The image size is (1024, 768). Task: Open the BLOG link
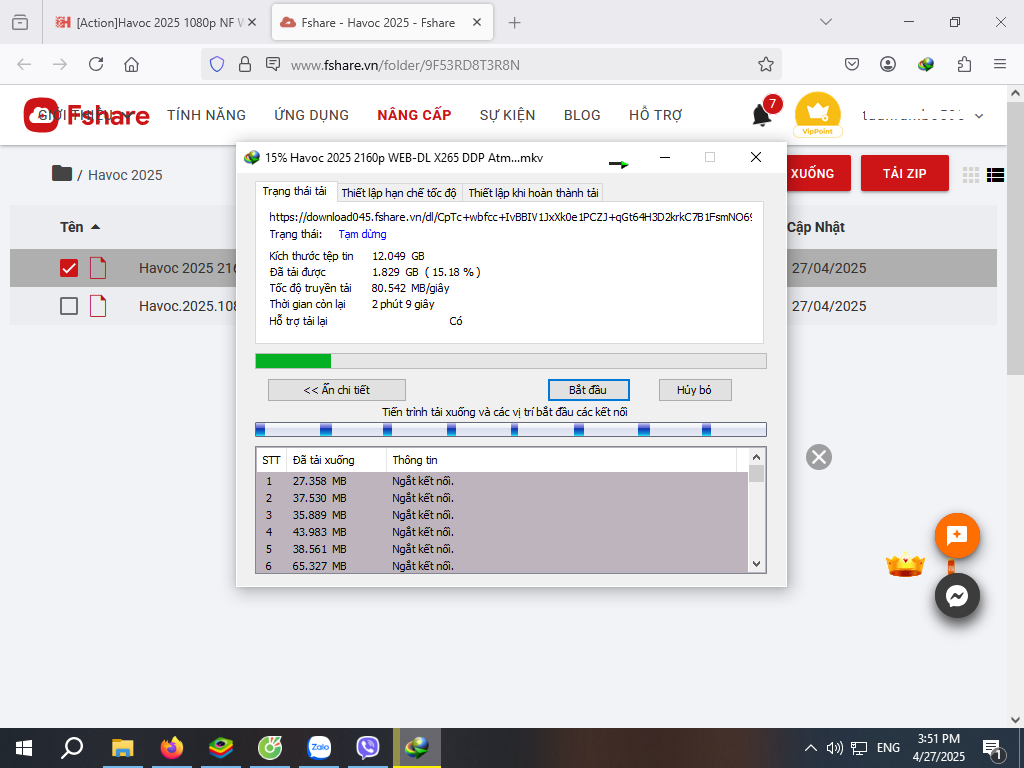[x=582, y=115]
